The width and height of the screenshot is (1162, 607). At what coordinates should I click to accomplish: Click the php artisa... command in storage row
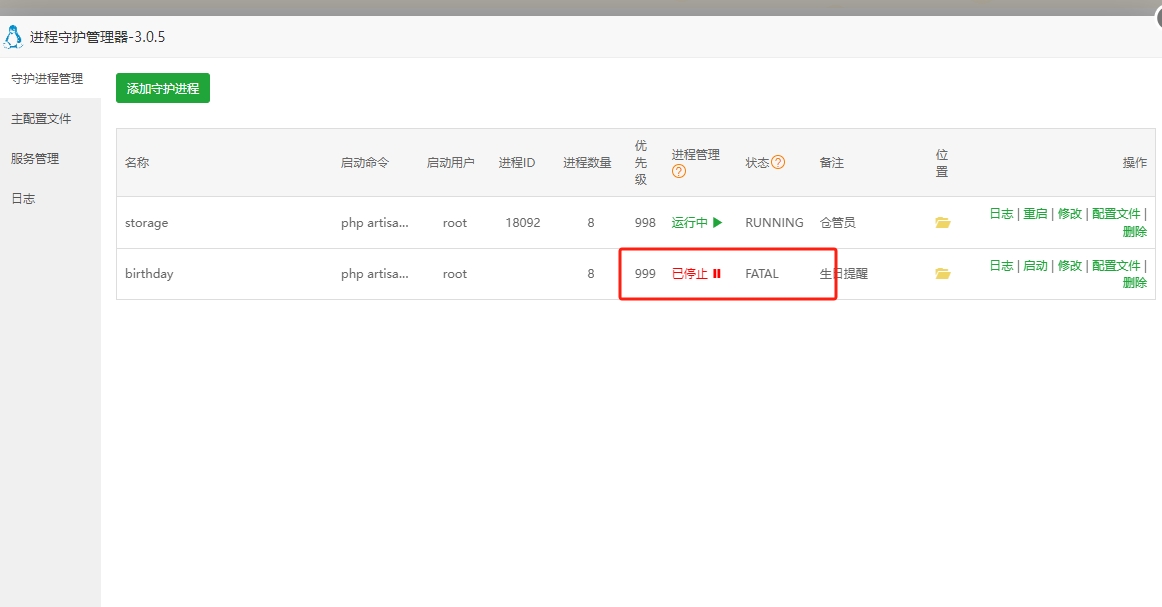(x=374, y=222)
